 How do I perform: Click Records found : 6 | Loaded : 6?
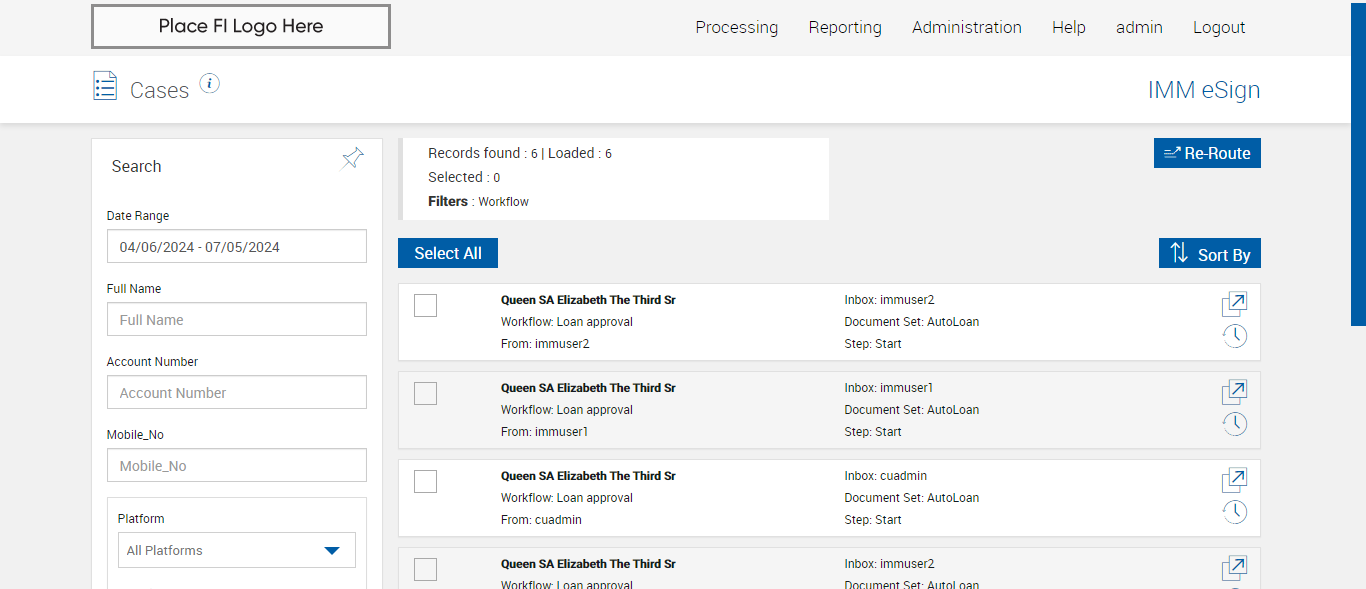[x=520, y=153]
